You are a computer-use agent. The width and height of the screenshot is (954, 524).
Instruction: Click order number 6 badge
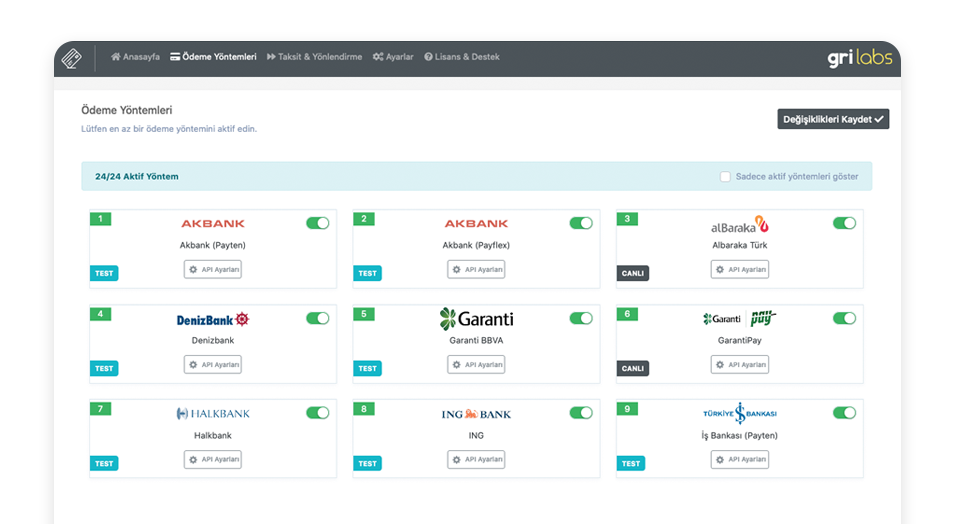point(627,314)
